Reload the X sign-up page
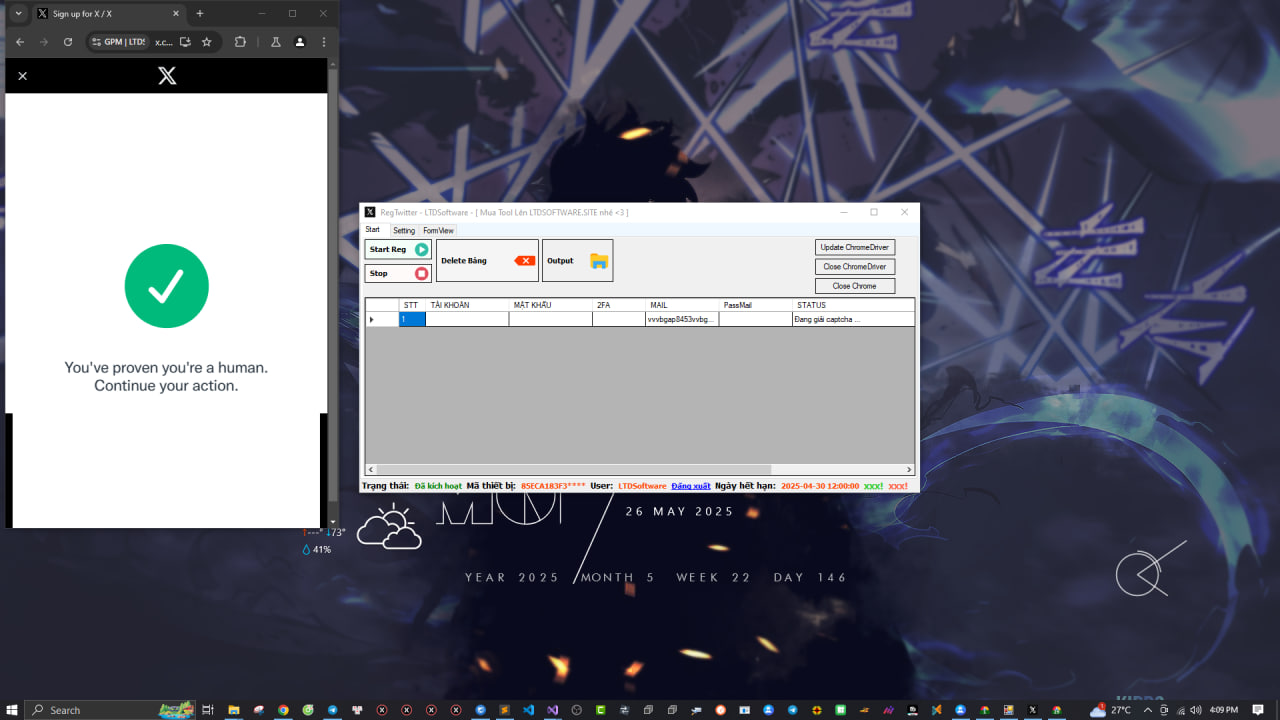This screenshot has width=1280, height=720. tap(68, 42)
